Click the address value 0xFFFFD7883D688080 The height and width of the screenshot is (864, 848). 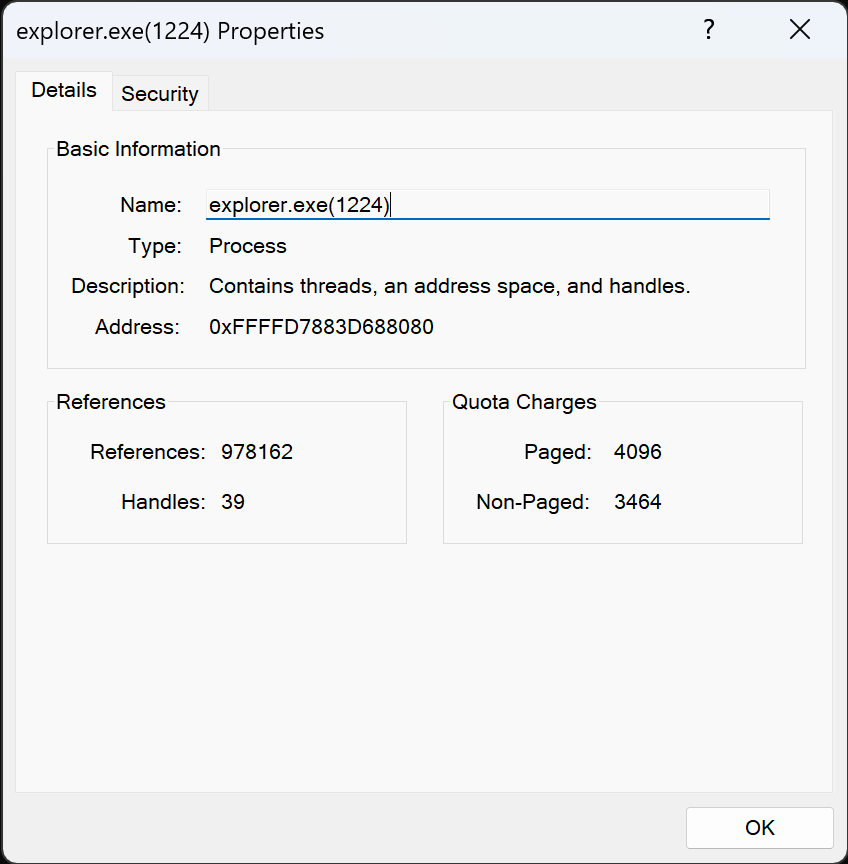click(x=321, y=327)
